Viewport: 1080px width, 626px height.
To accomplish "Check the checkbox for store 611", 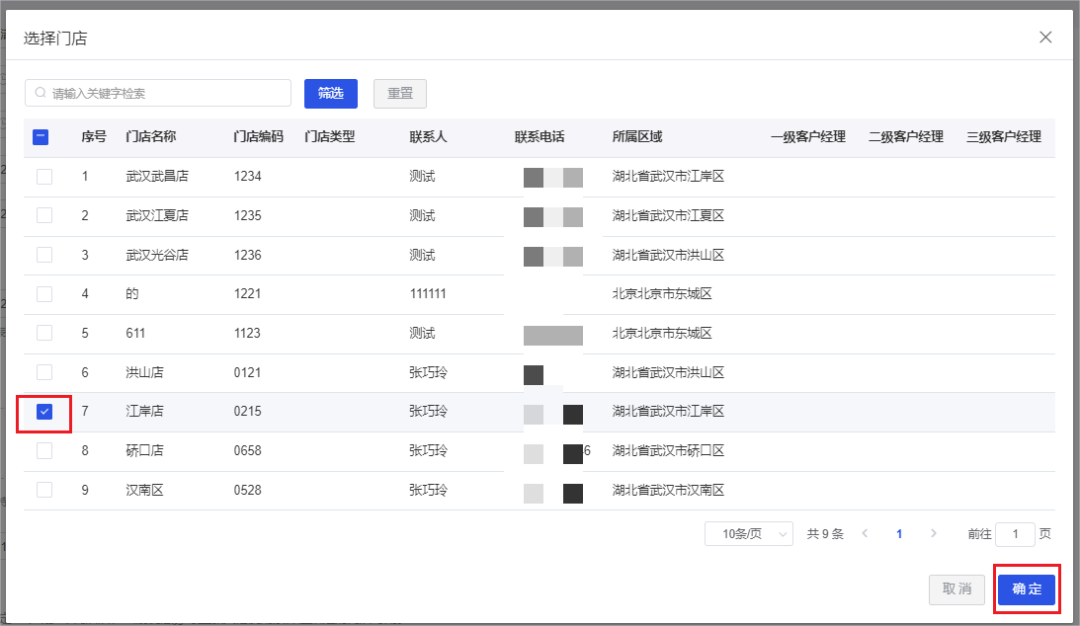I will point(44,333).
